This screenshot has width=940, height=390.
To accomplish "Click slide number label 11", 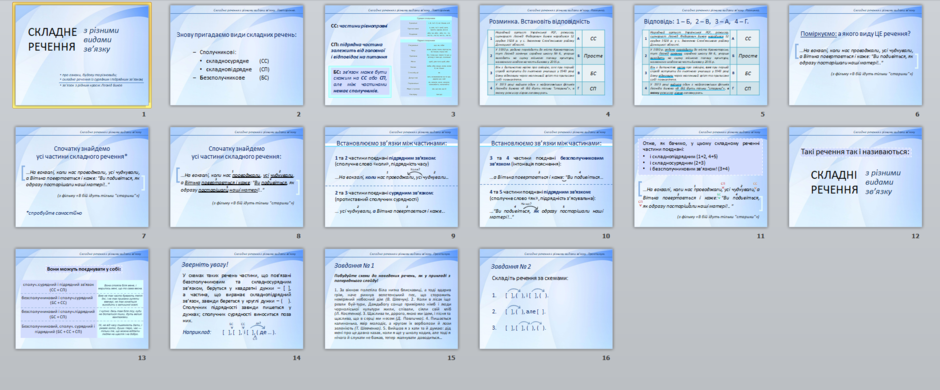I will click(x=761, y=235).
